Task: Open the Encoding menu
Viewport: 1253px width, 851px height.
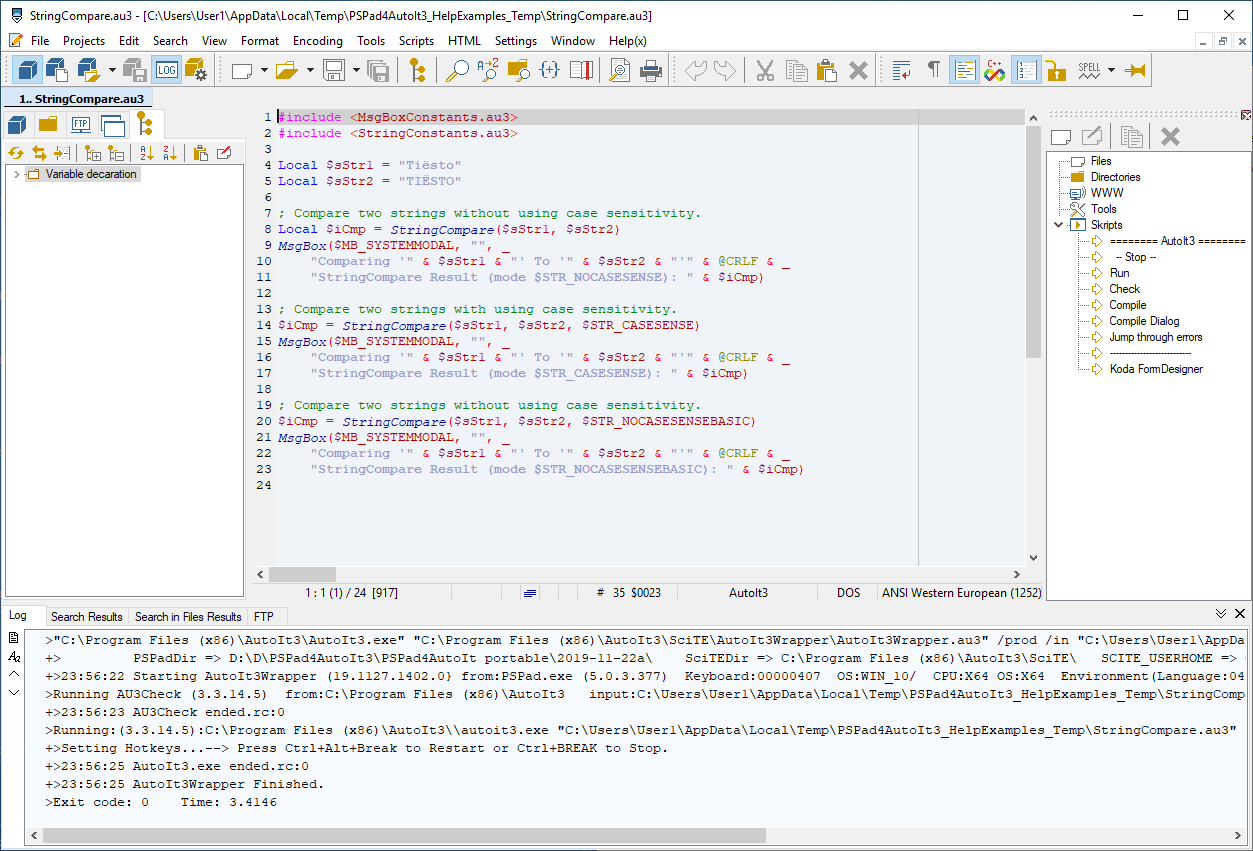Action: [317, 41]
